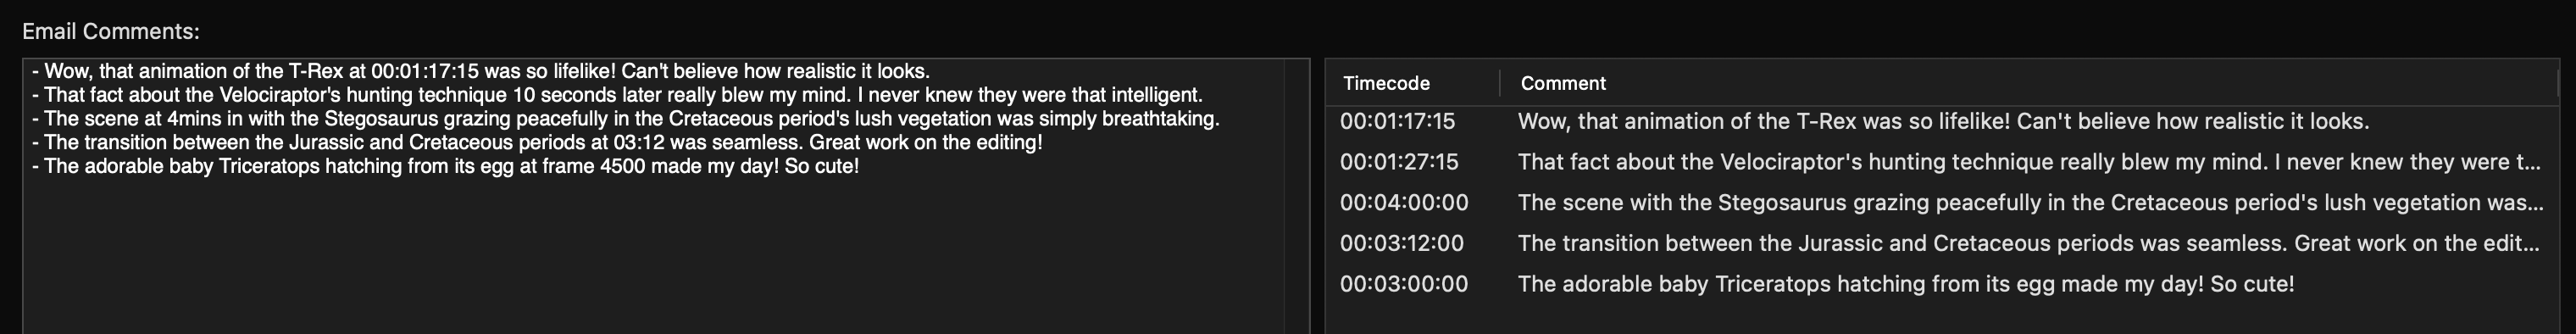
Task: Click the Stegosaurus grazing comment in table
Action: [x=2030, y=203]
